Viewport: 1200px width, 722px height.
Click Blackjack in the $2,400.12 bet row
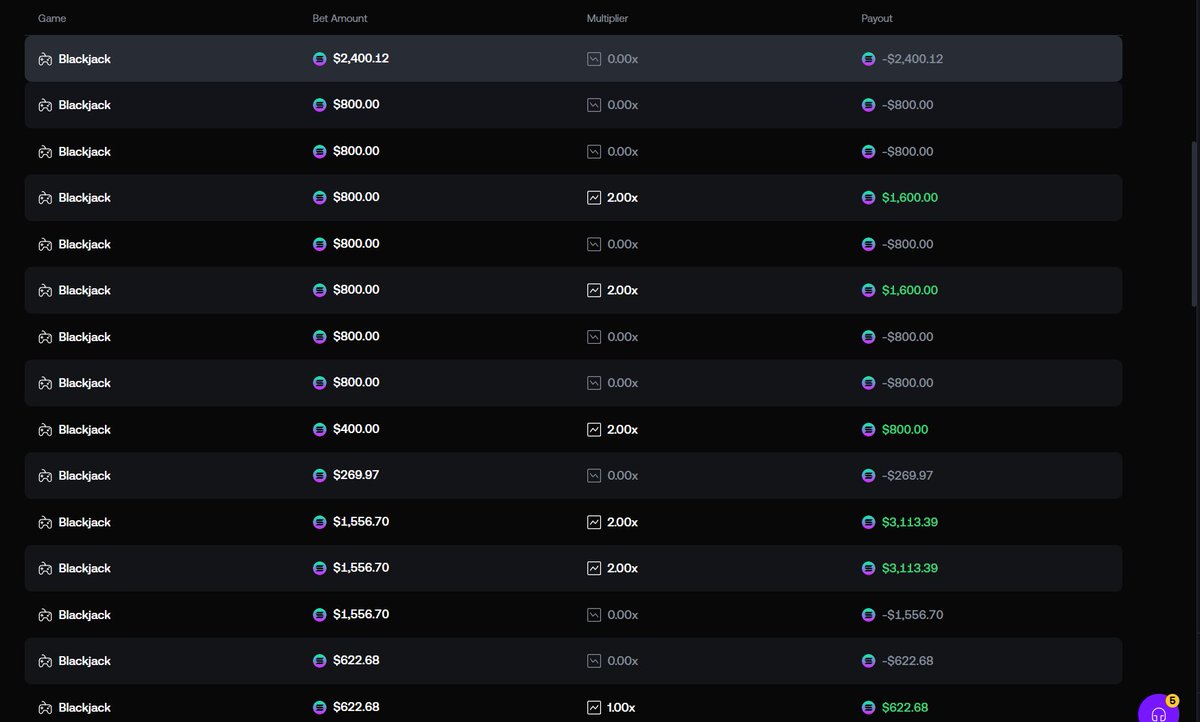click(85, 59)
